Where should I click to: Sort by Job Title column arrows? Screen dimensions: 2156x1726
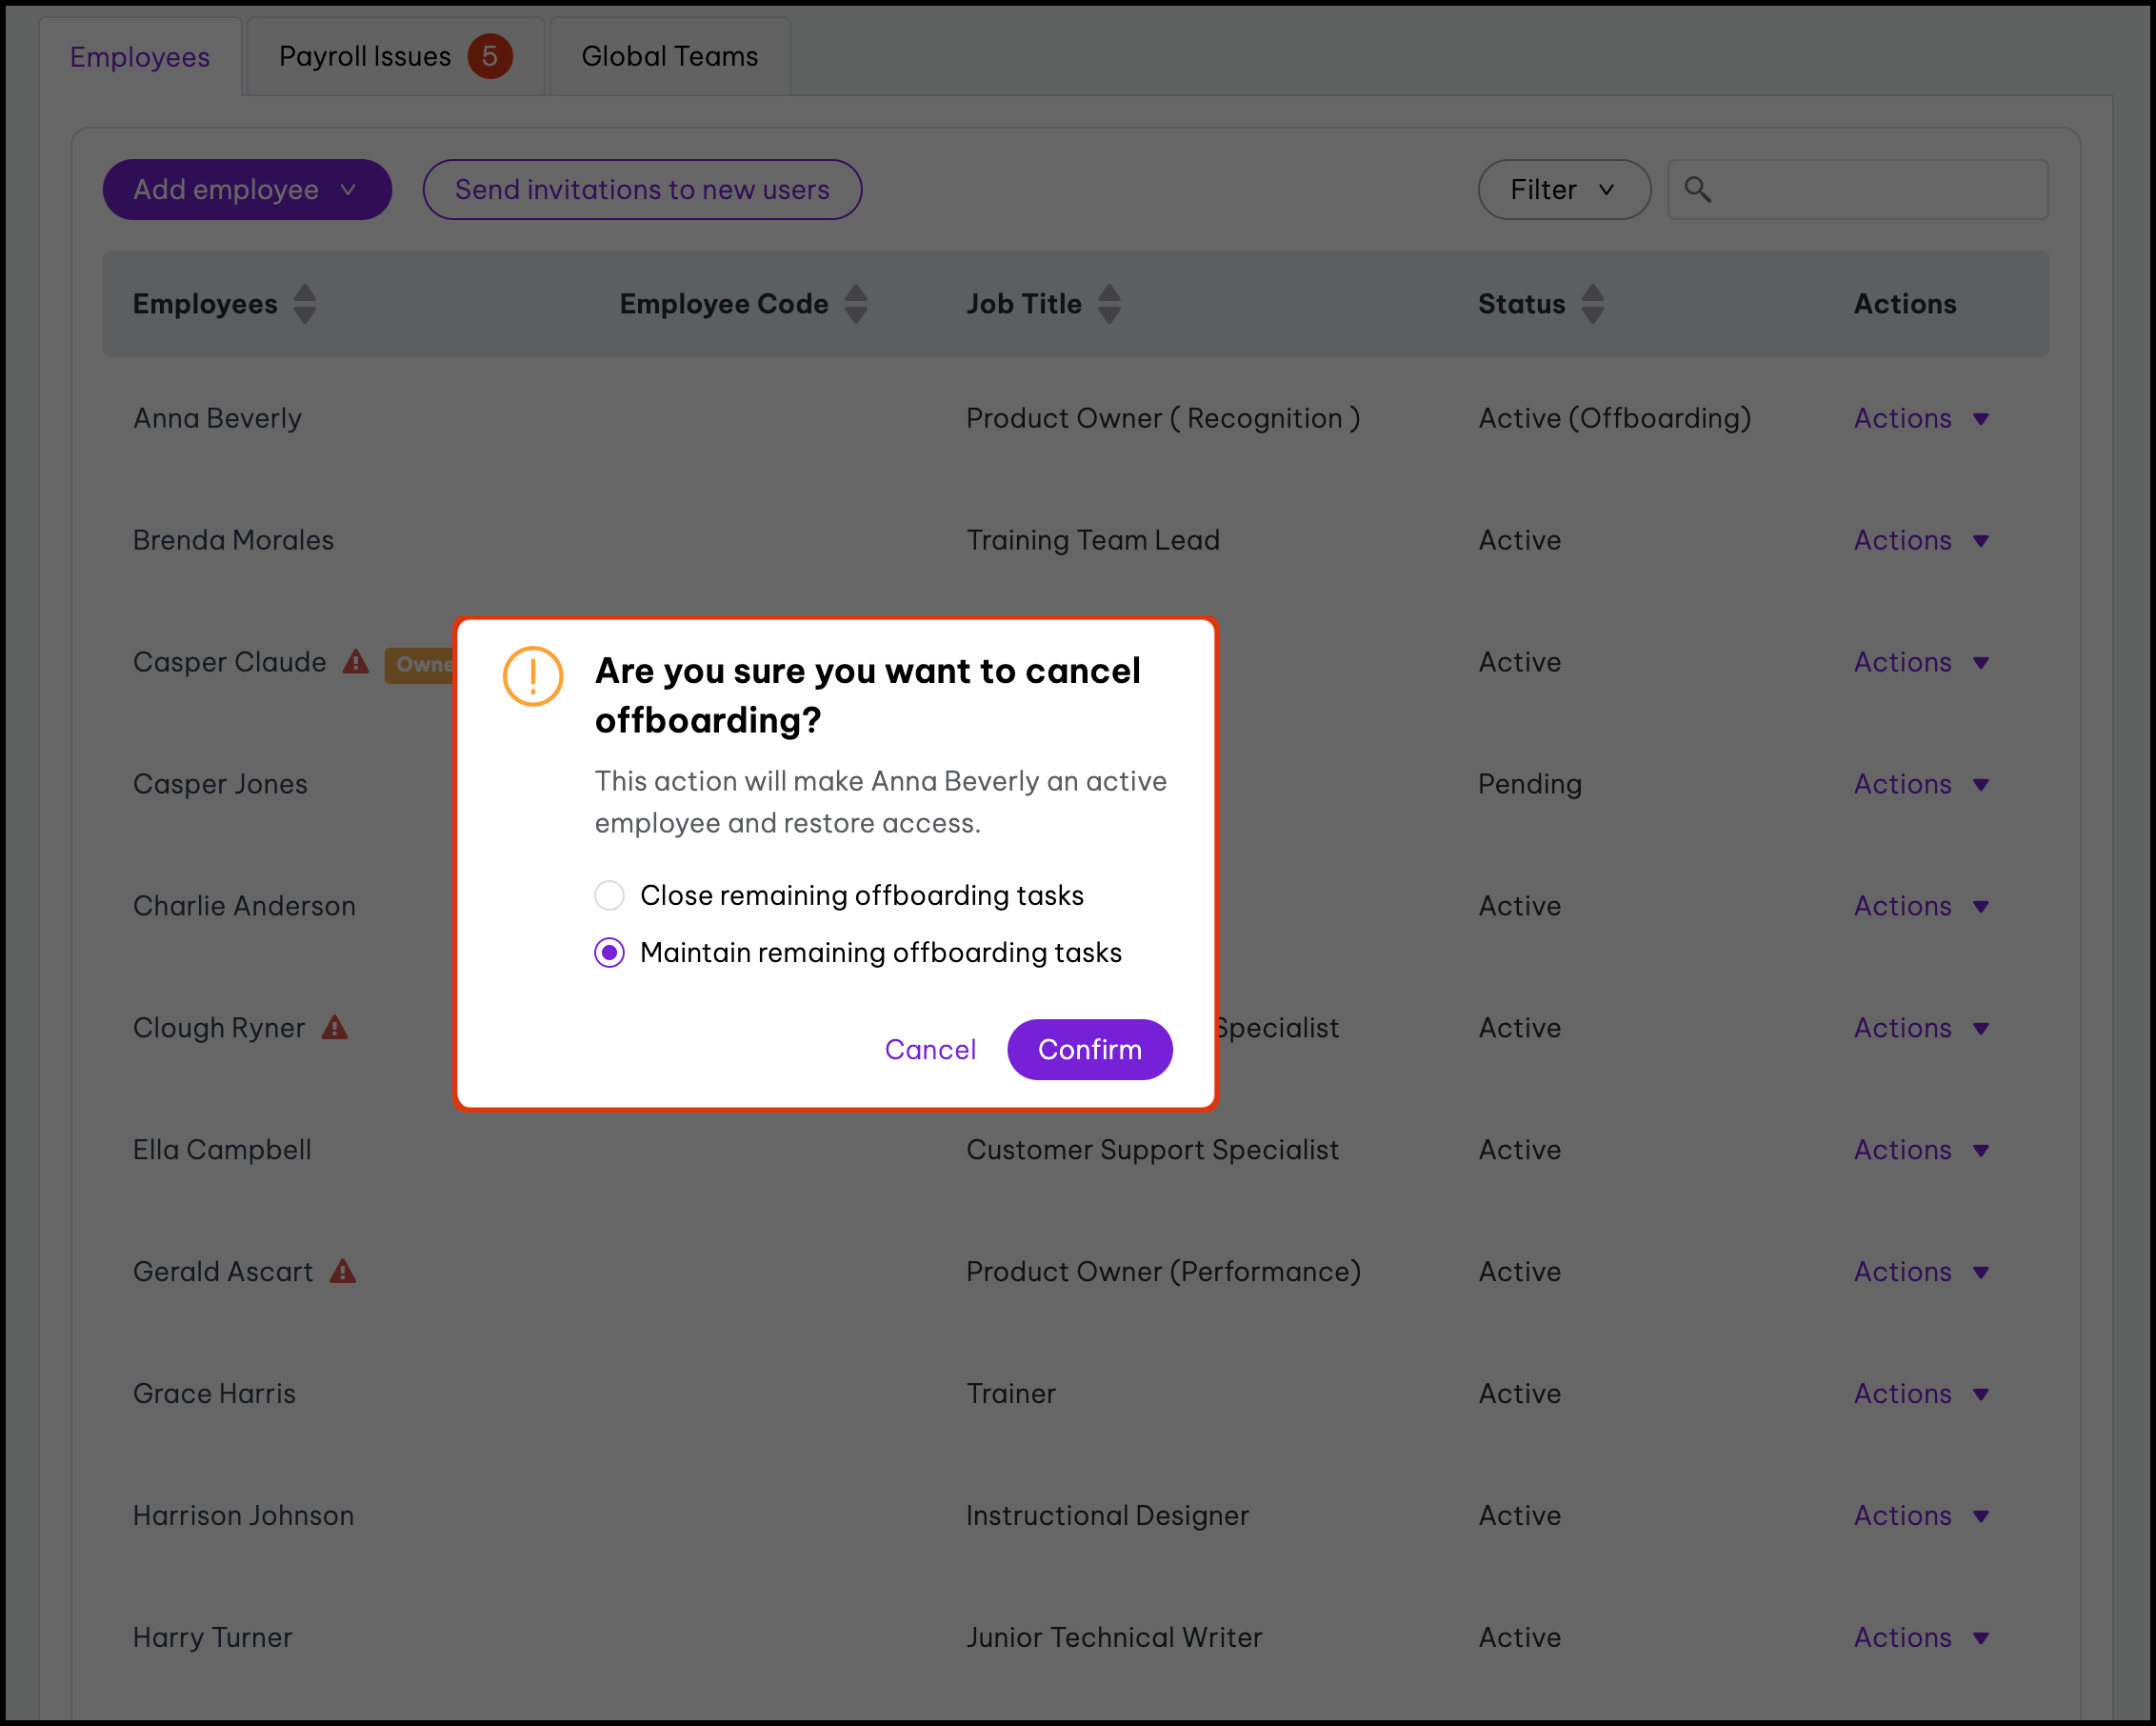tap(1108, 304)
